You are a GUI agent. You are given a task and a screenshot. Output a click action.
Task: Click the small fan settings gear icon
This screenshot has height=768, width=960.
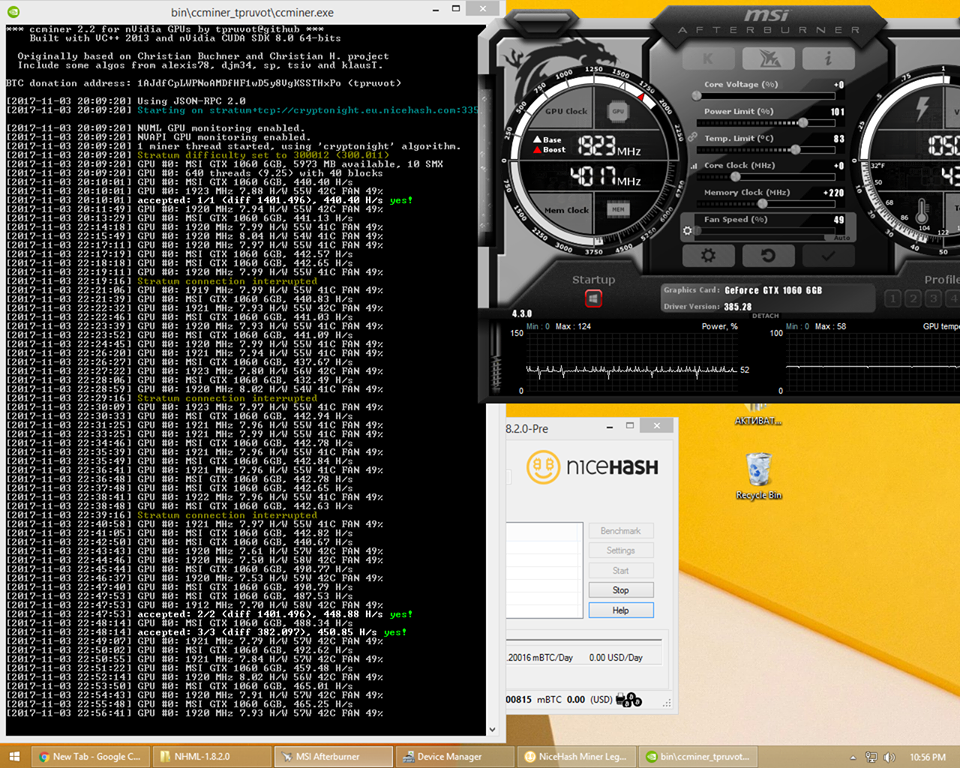(687, 231)
